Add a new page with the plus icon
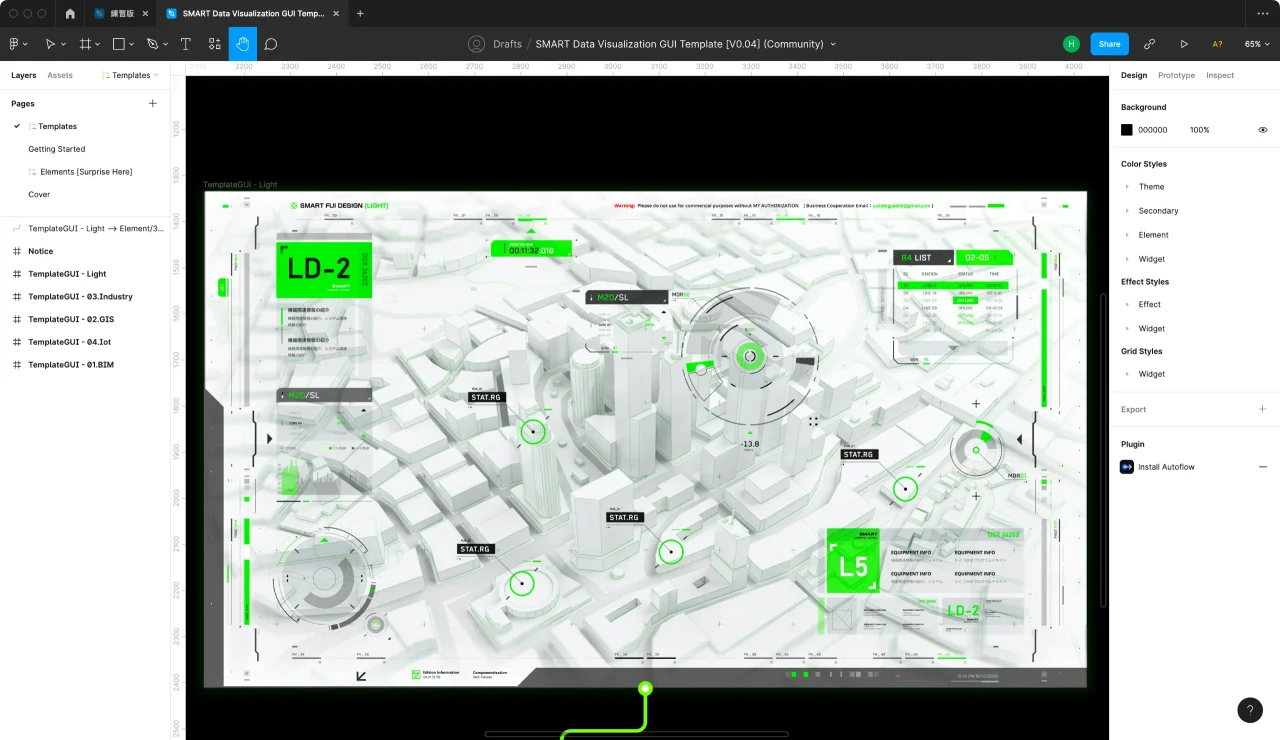Viewport: 1280px width, 740px height. (153, 104)
